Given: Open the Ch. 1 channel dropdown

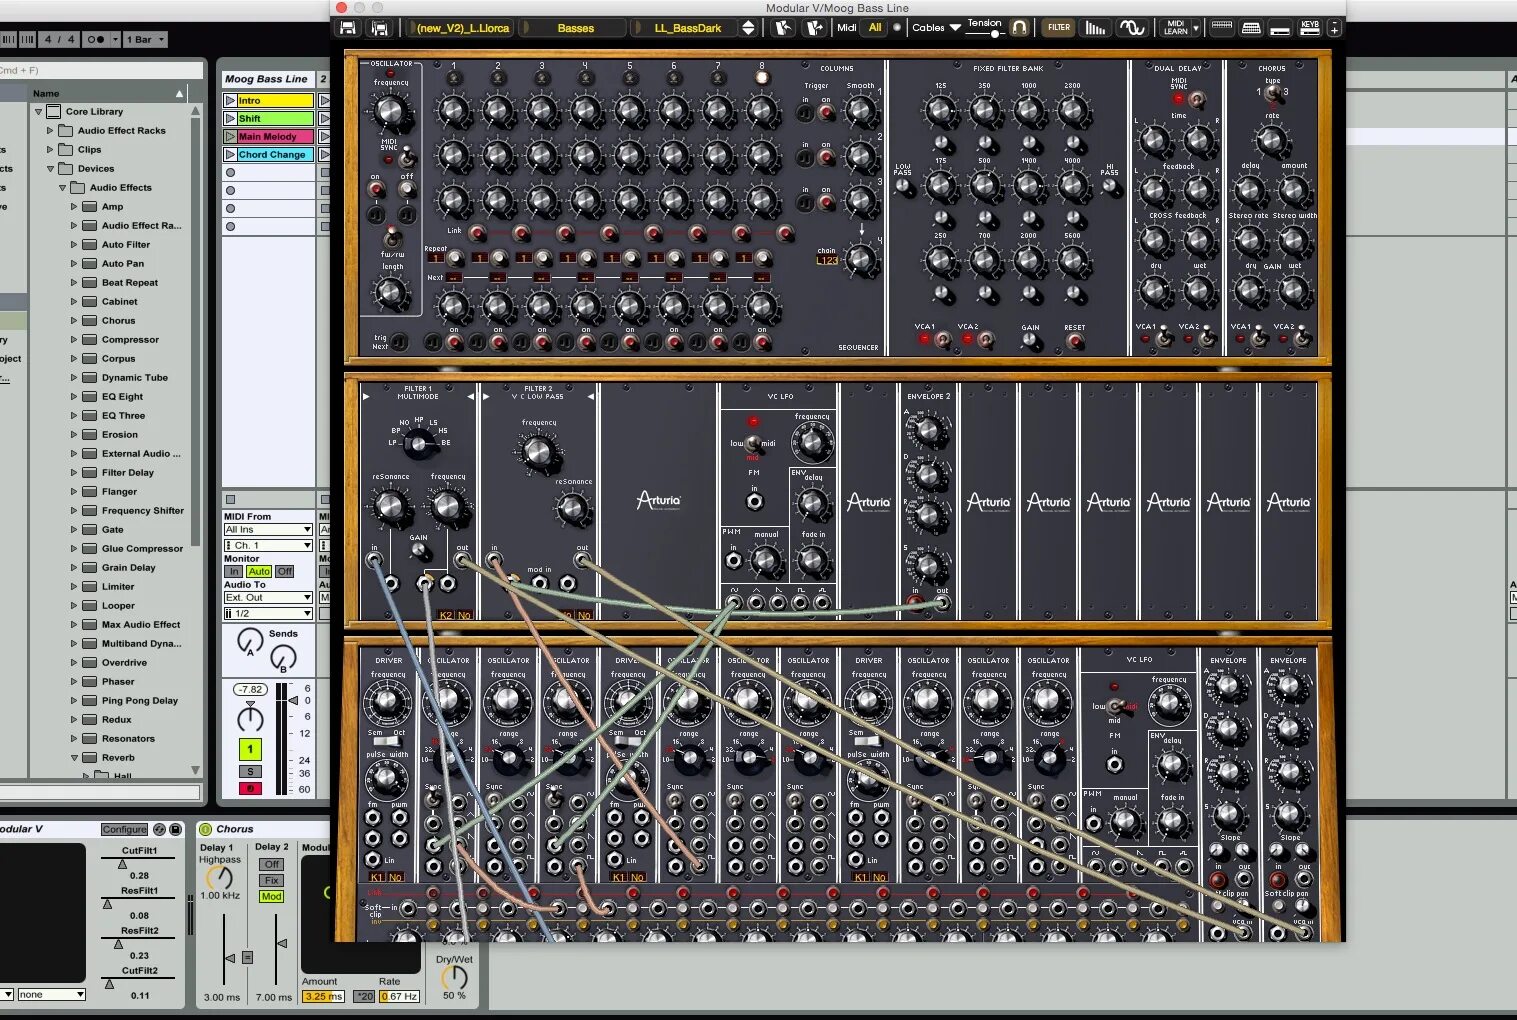Looking at the screenshot, I should pos(268,545).
